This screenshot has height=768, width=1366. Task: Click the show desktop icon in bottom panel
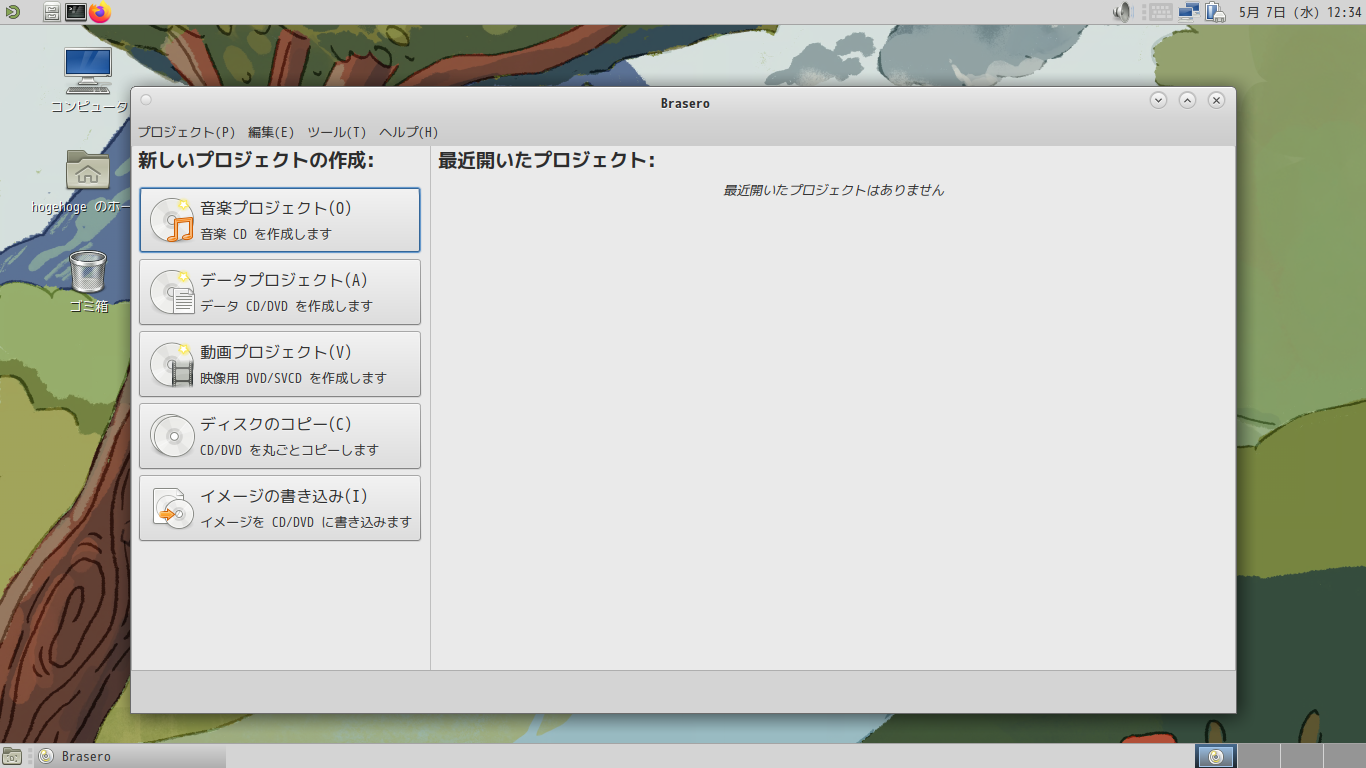(x=12, y=756)
